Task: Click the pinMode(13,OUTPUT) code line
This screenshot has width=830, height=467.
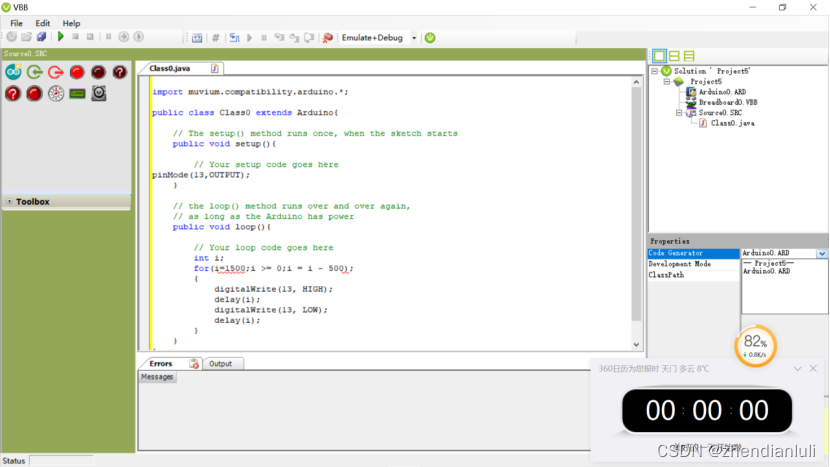Action: tap(201, 175)
